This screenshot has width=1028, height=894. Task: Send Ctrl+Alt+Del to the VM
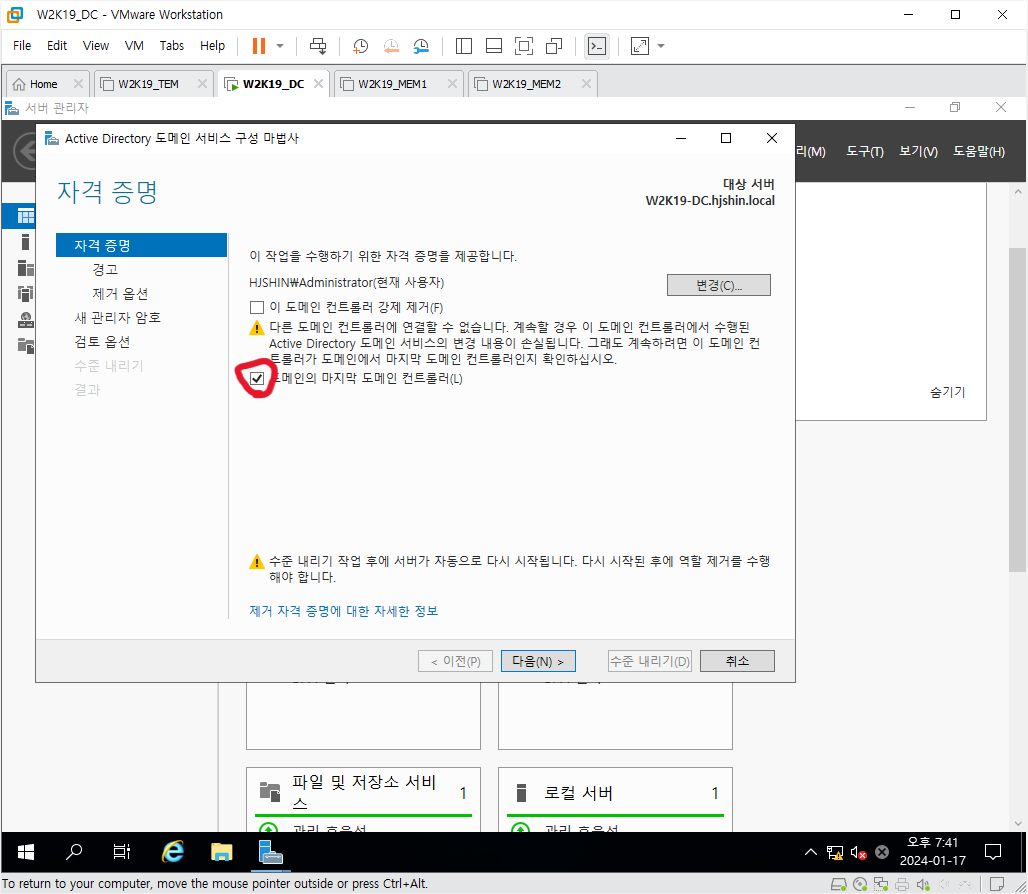tap(318, 46)
